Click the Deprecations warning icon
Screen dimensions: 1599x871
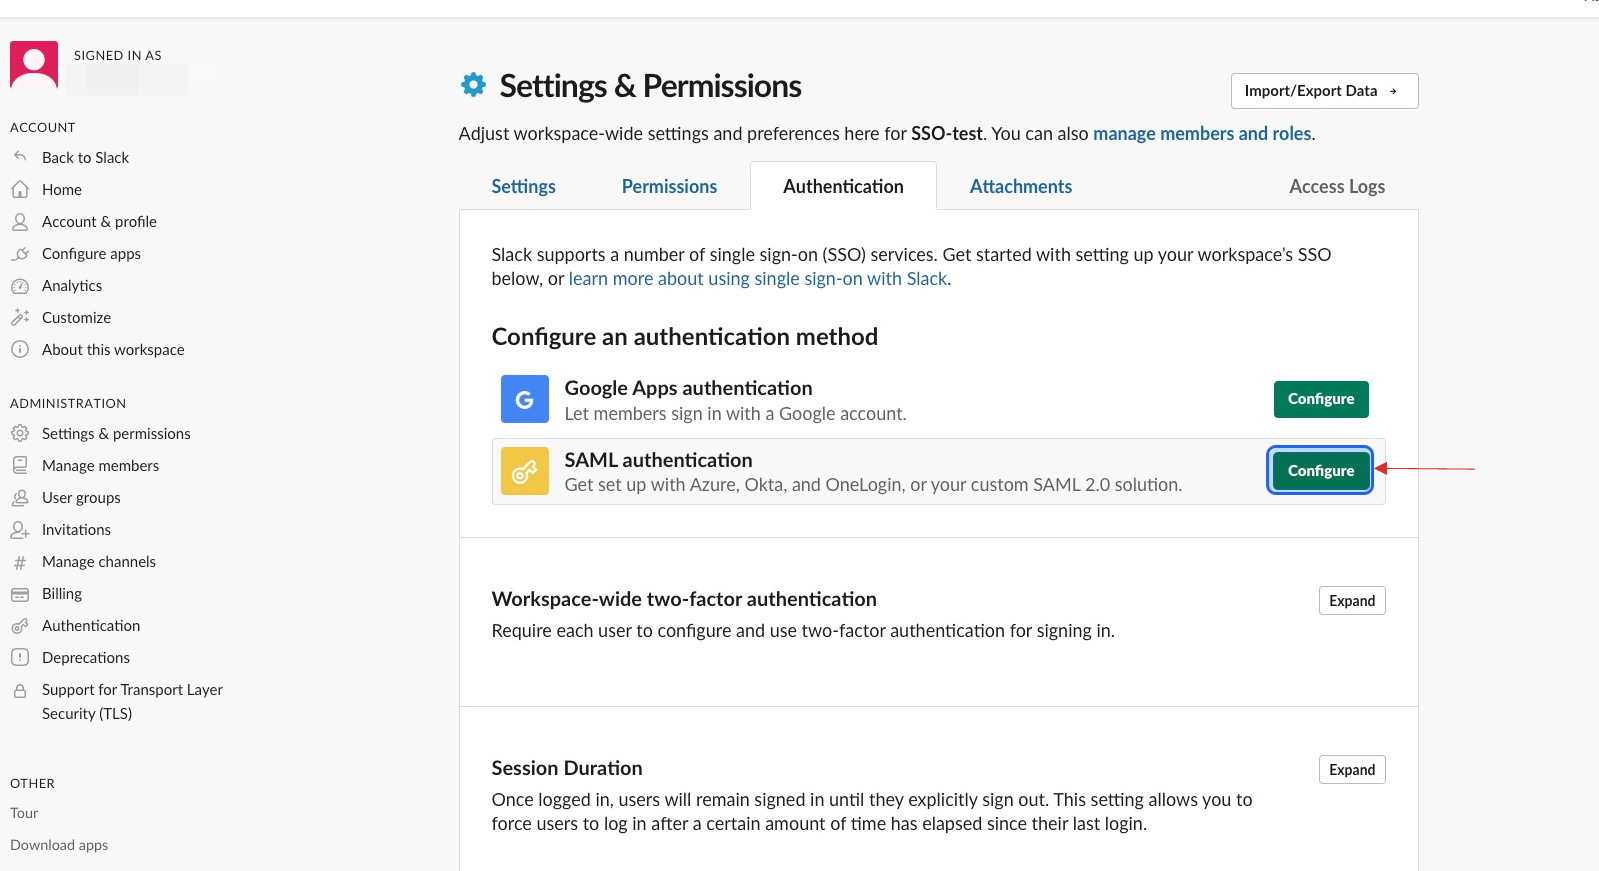click(x=20, y=657)
